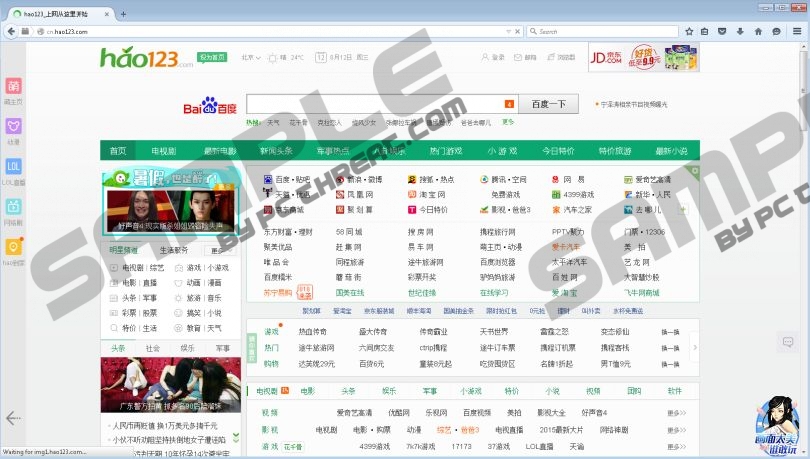810x459 pixels.
Task: Select the 今日特价 navigation tab
Action: pos(558,151)
